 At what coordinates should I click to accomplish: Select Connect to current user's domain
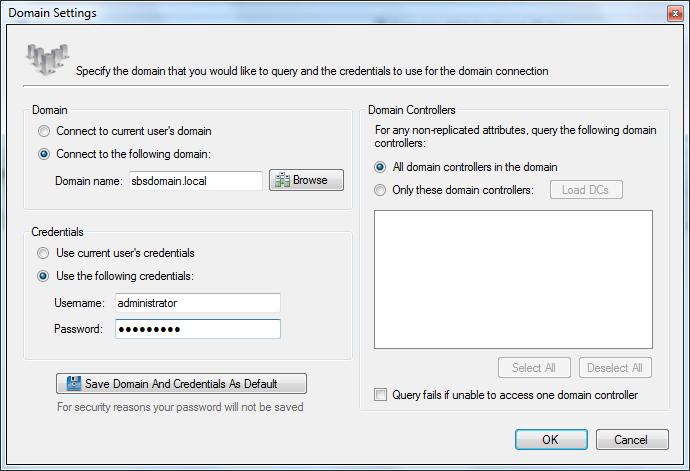point(43,131)
